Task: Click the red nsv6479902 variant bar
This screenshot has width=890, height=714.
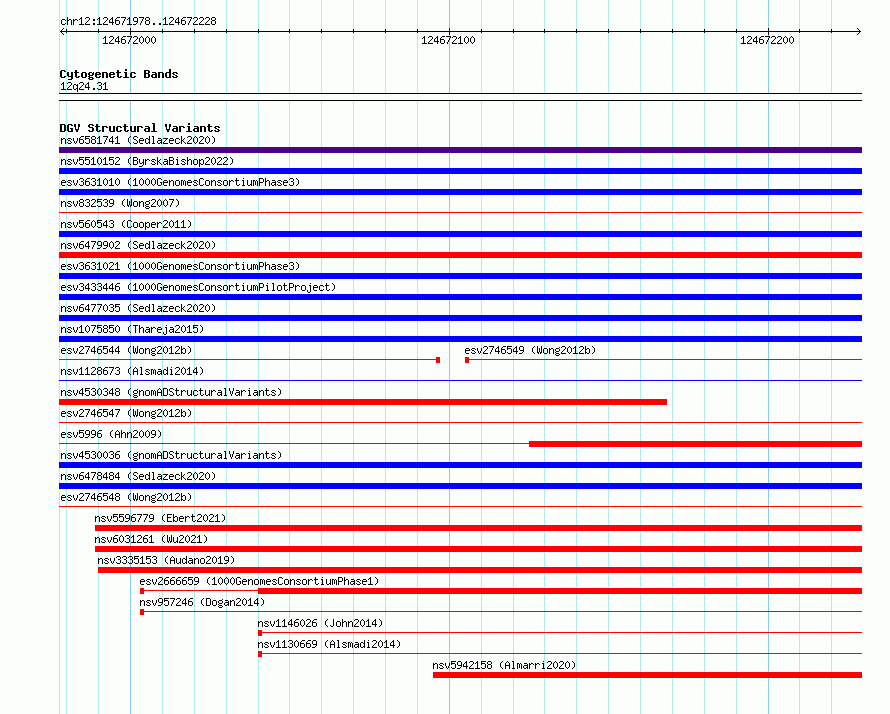Action: [x=460, y=255]
